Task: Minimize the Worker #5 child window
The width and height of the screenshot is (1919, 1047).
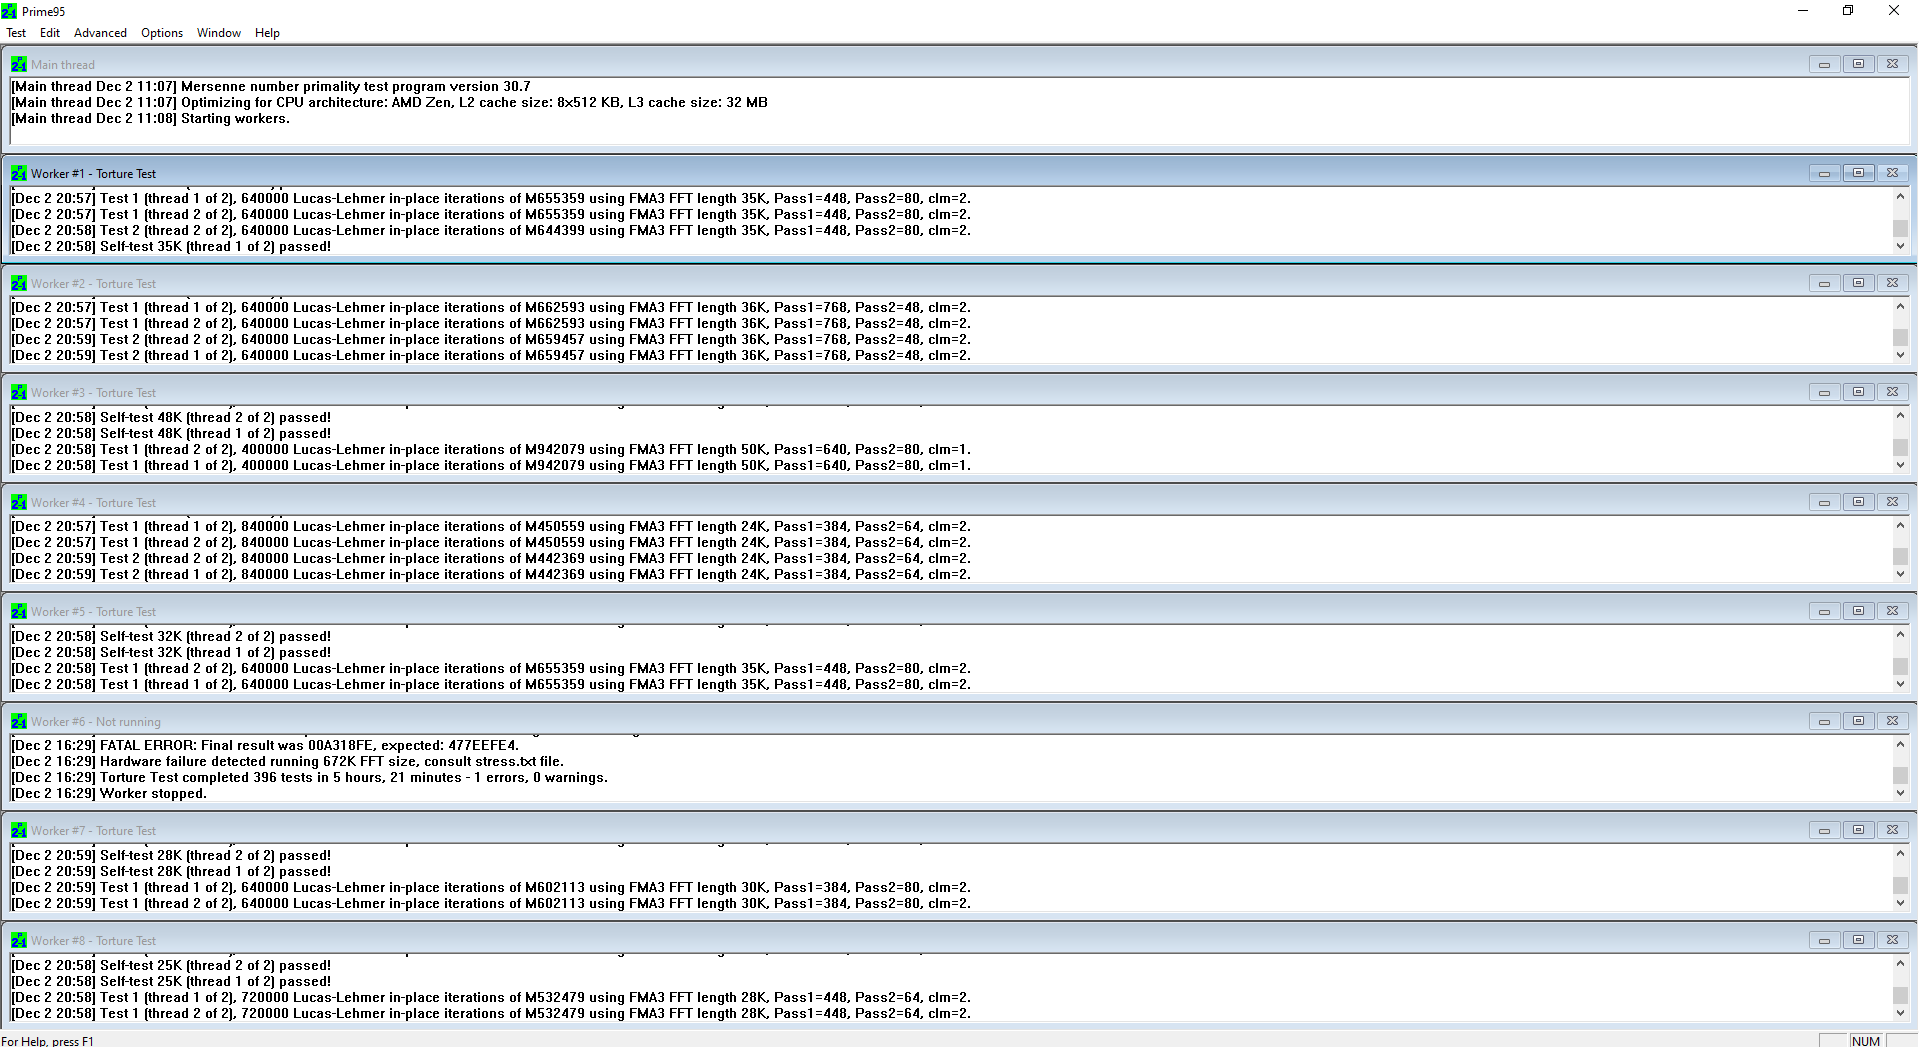Action: pos(1824,611)
